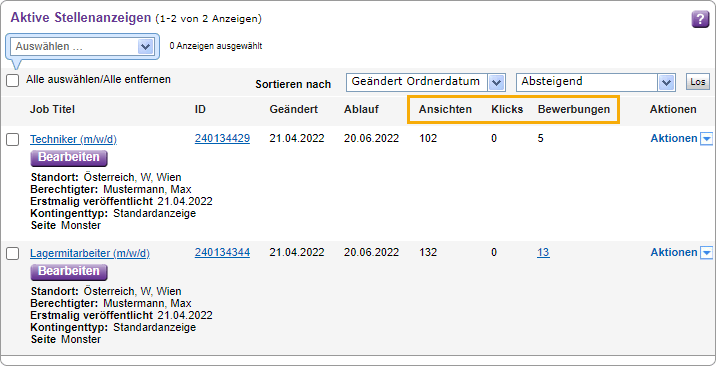The image size is (716, 366).
Task: Click the Ansichten column header
Action: (x=445, y=110)
